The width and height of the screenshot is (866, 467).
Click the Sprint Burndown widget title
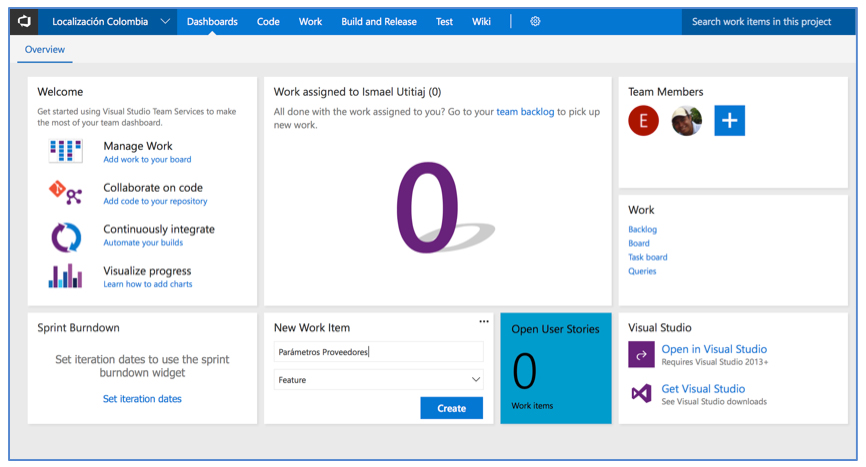click(x=78, y=328)
